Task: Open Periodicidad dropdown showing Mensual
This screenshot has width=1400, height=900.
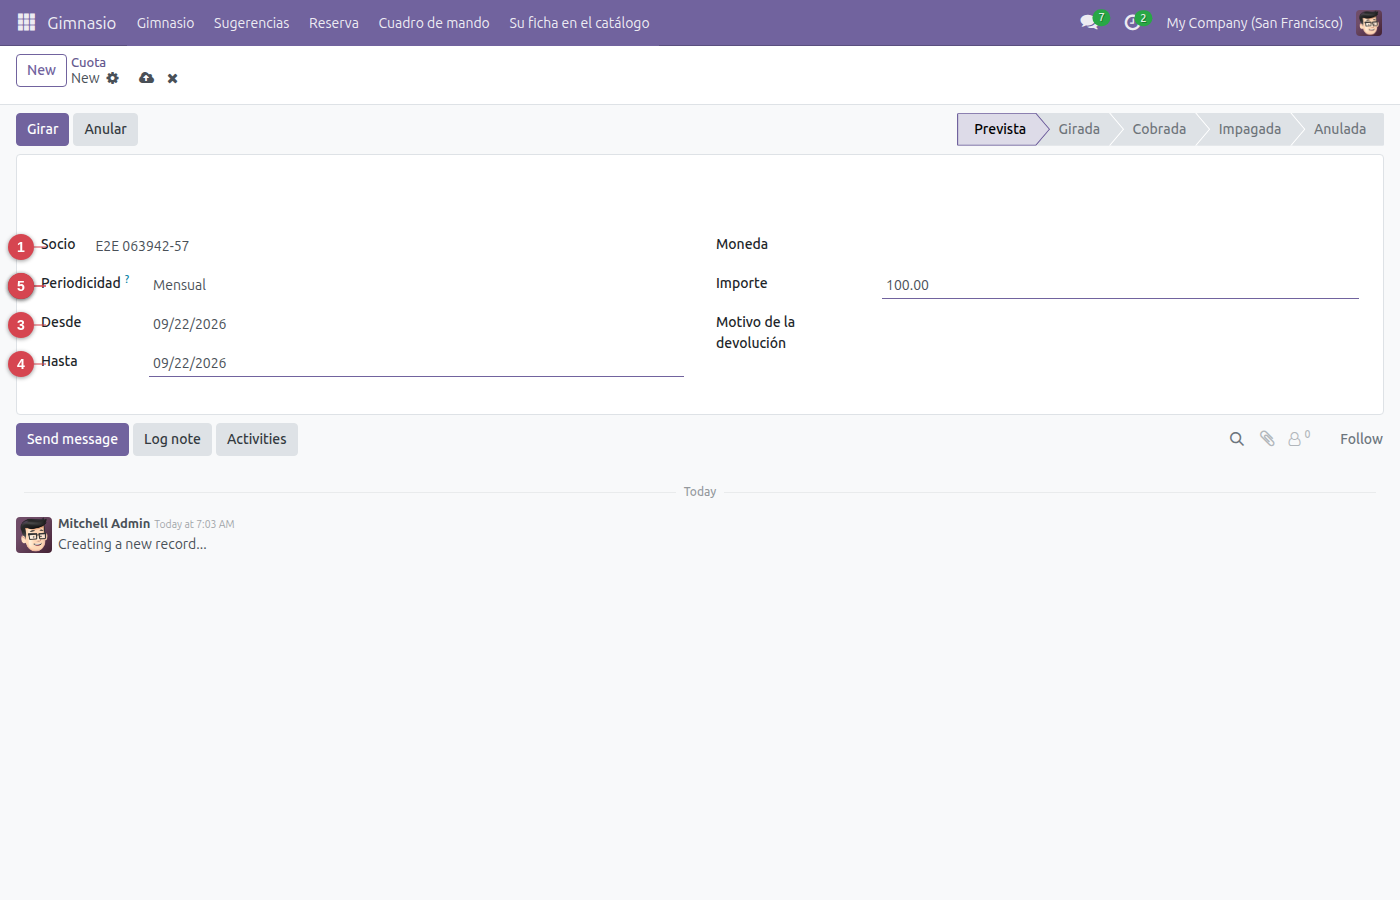Action: click(416, 285)
